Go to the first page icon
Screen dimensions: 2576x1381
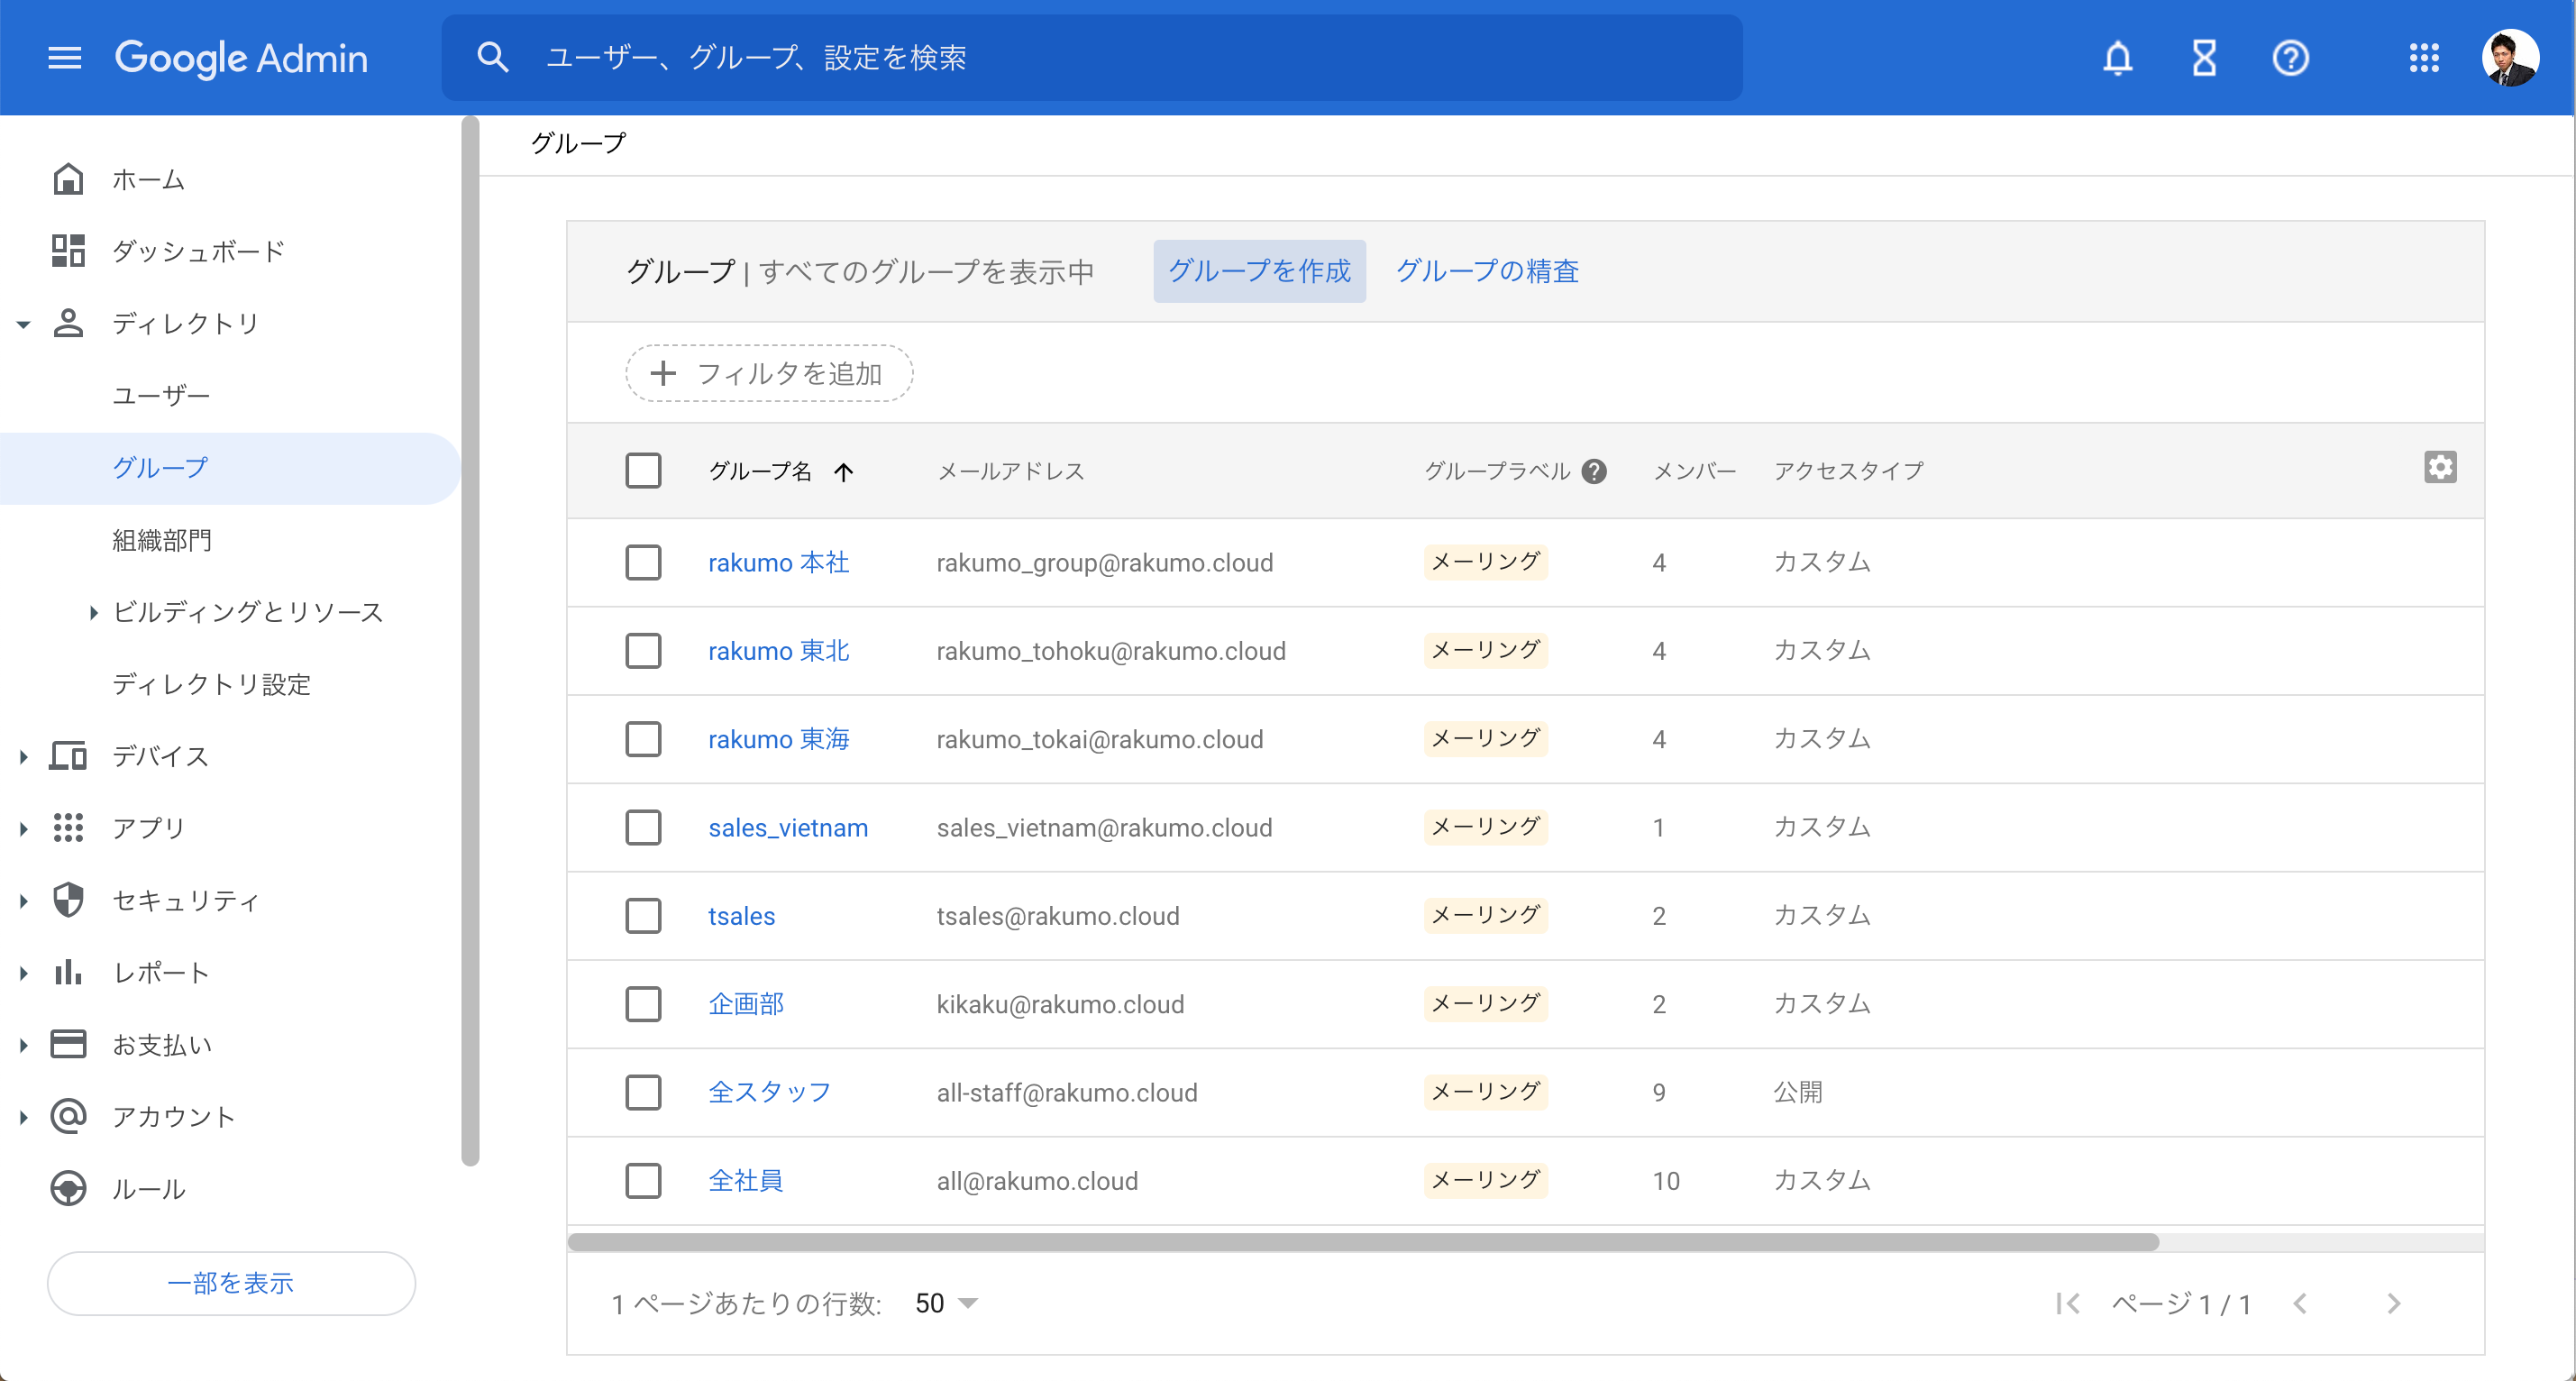(x=2068, y=1303)
